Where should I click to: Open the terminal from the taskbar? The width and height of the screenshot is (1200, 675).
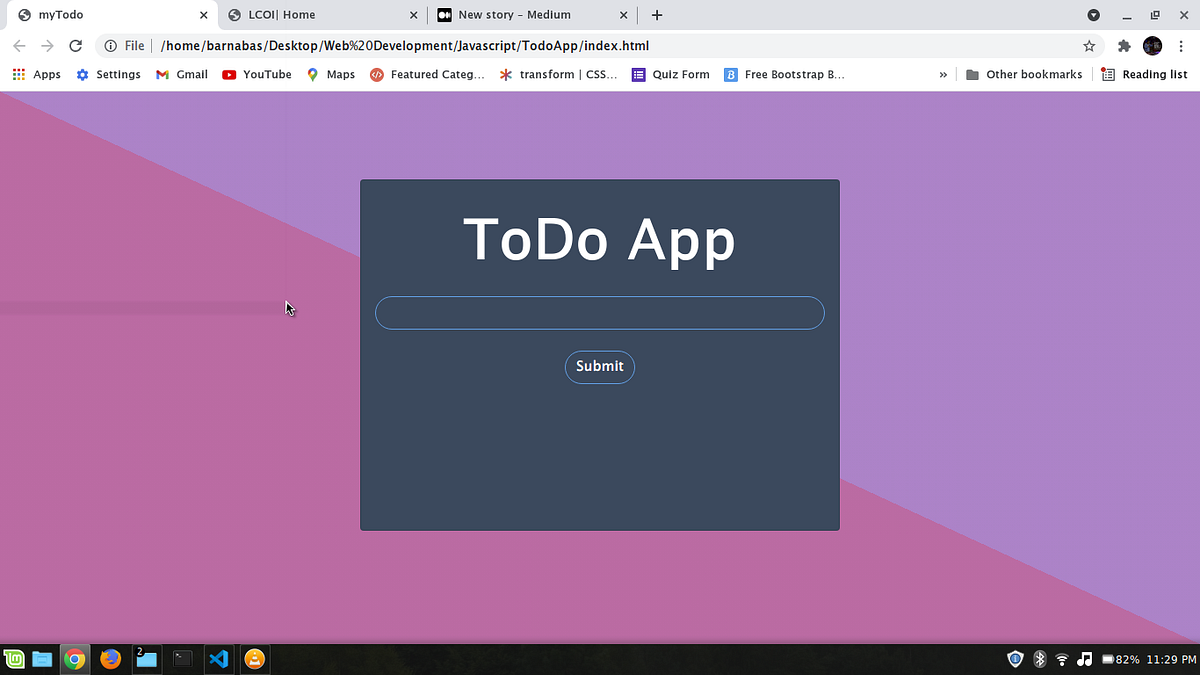click(x=183, y=659)
